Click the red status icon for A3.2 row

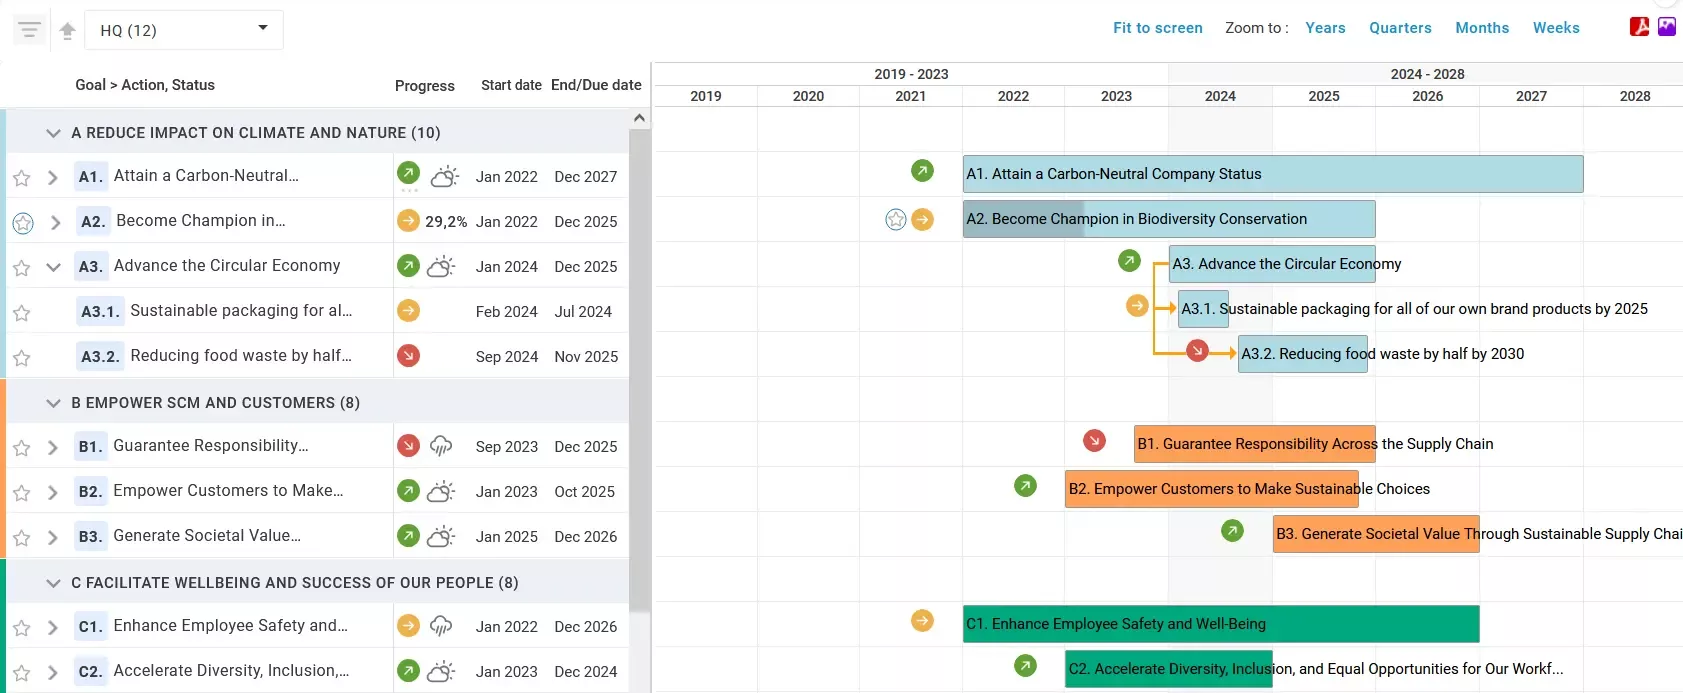pos(408,356)
